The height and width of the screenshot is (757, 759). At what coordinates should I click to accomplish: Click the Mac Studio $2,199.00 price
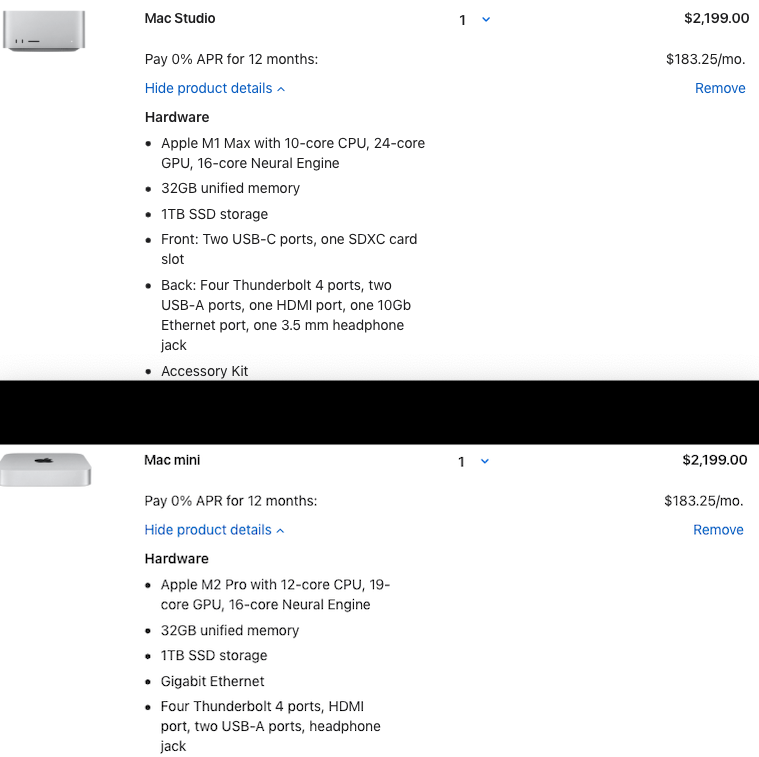[716, 18]
